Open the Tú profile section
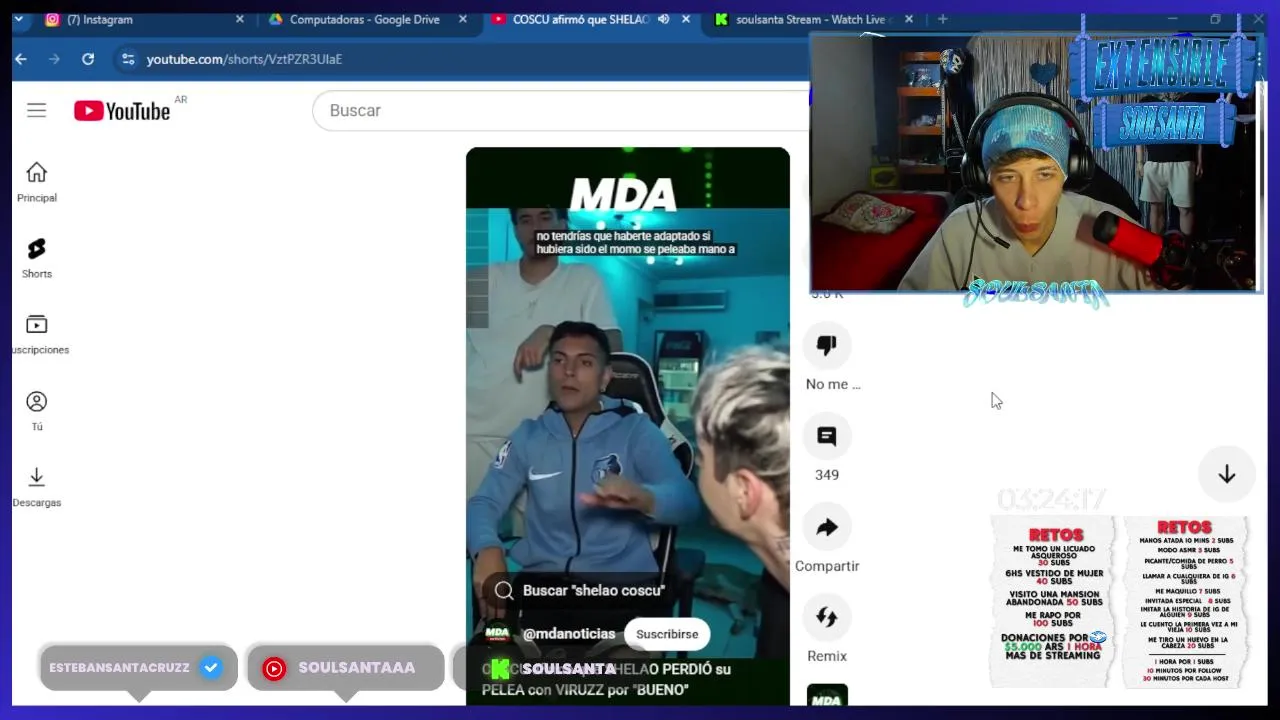 click(x=36, y=411)
